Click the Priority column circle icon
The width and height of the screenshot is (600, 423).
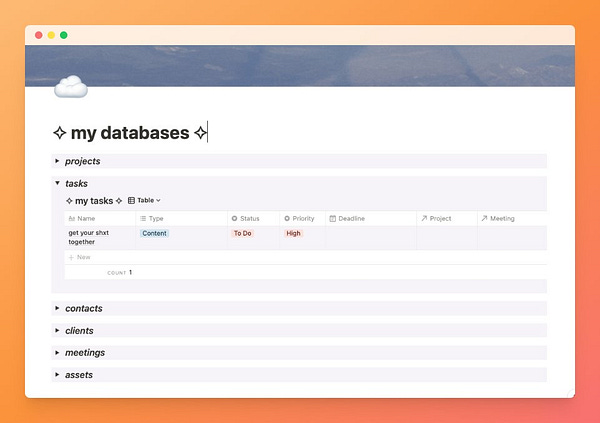pos(287,219)
